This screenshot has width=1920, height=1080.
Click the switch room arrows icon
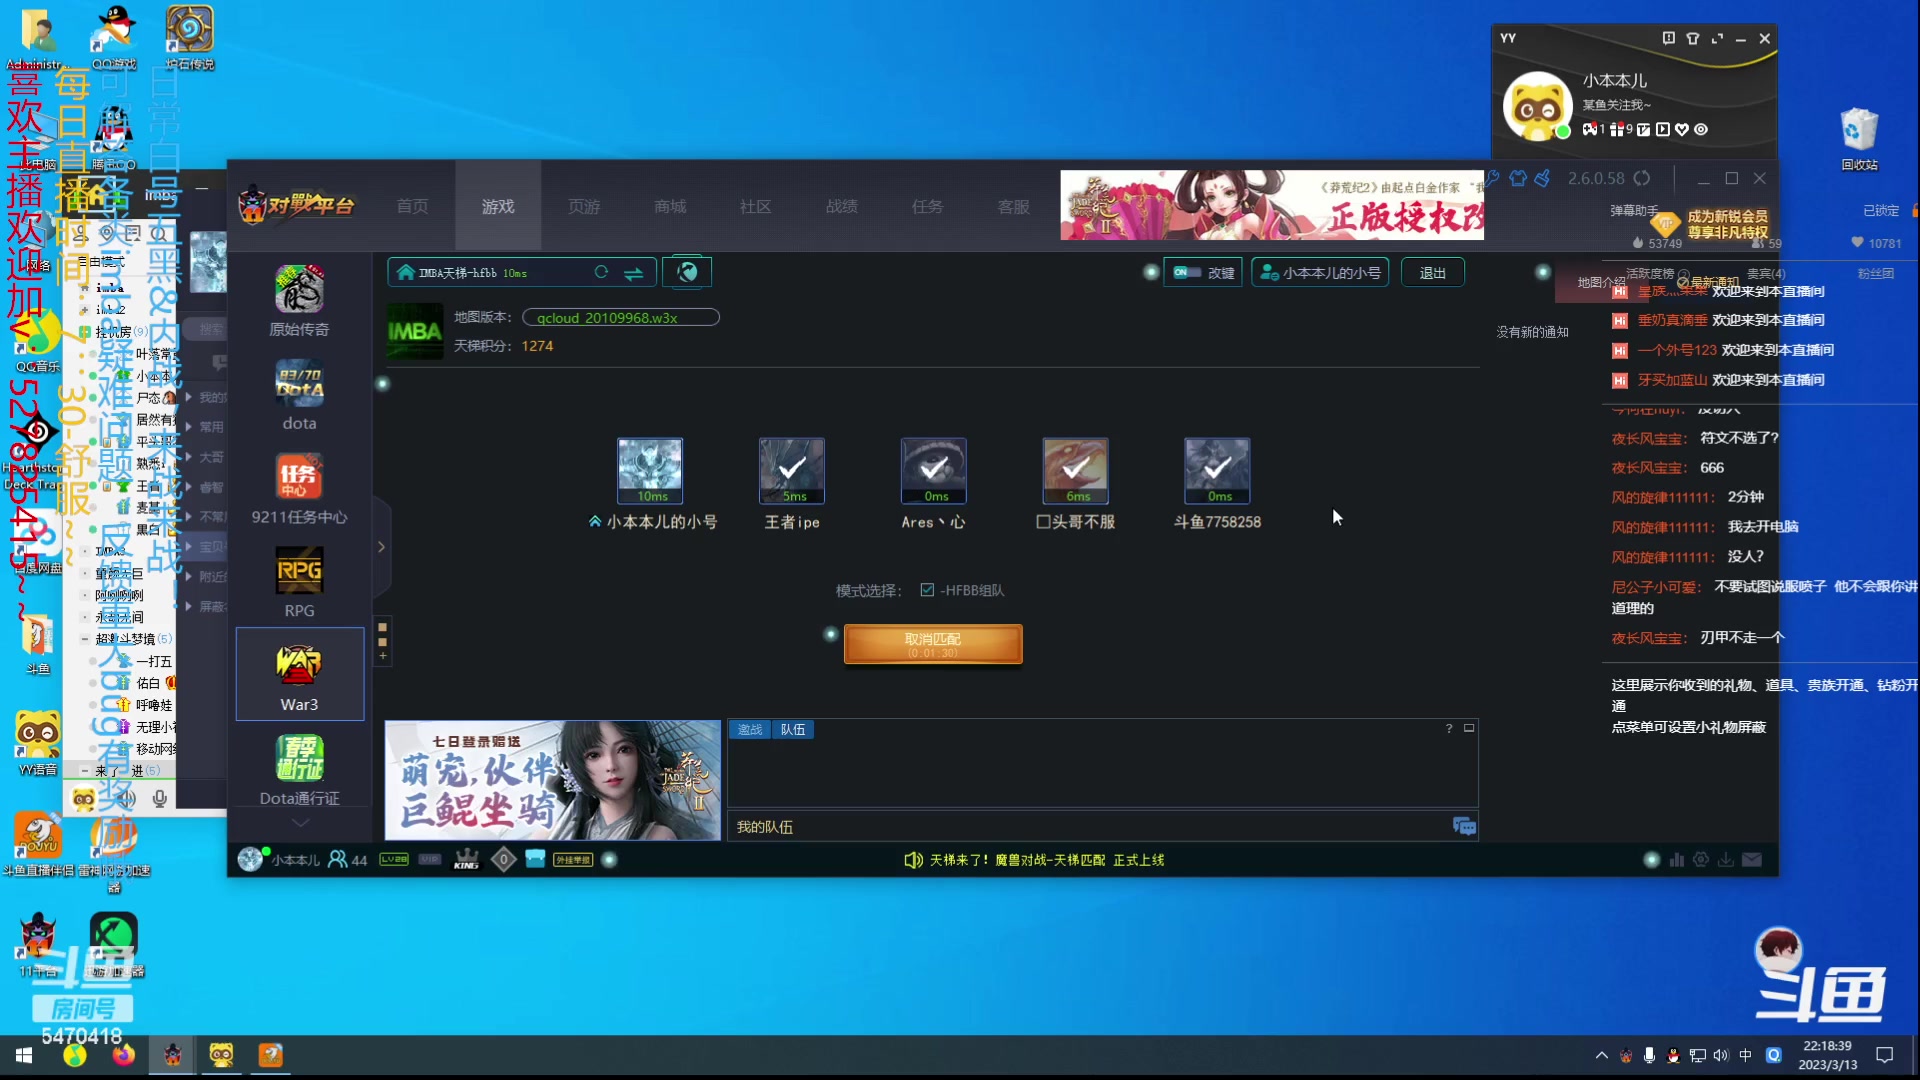(633, 273)
